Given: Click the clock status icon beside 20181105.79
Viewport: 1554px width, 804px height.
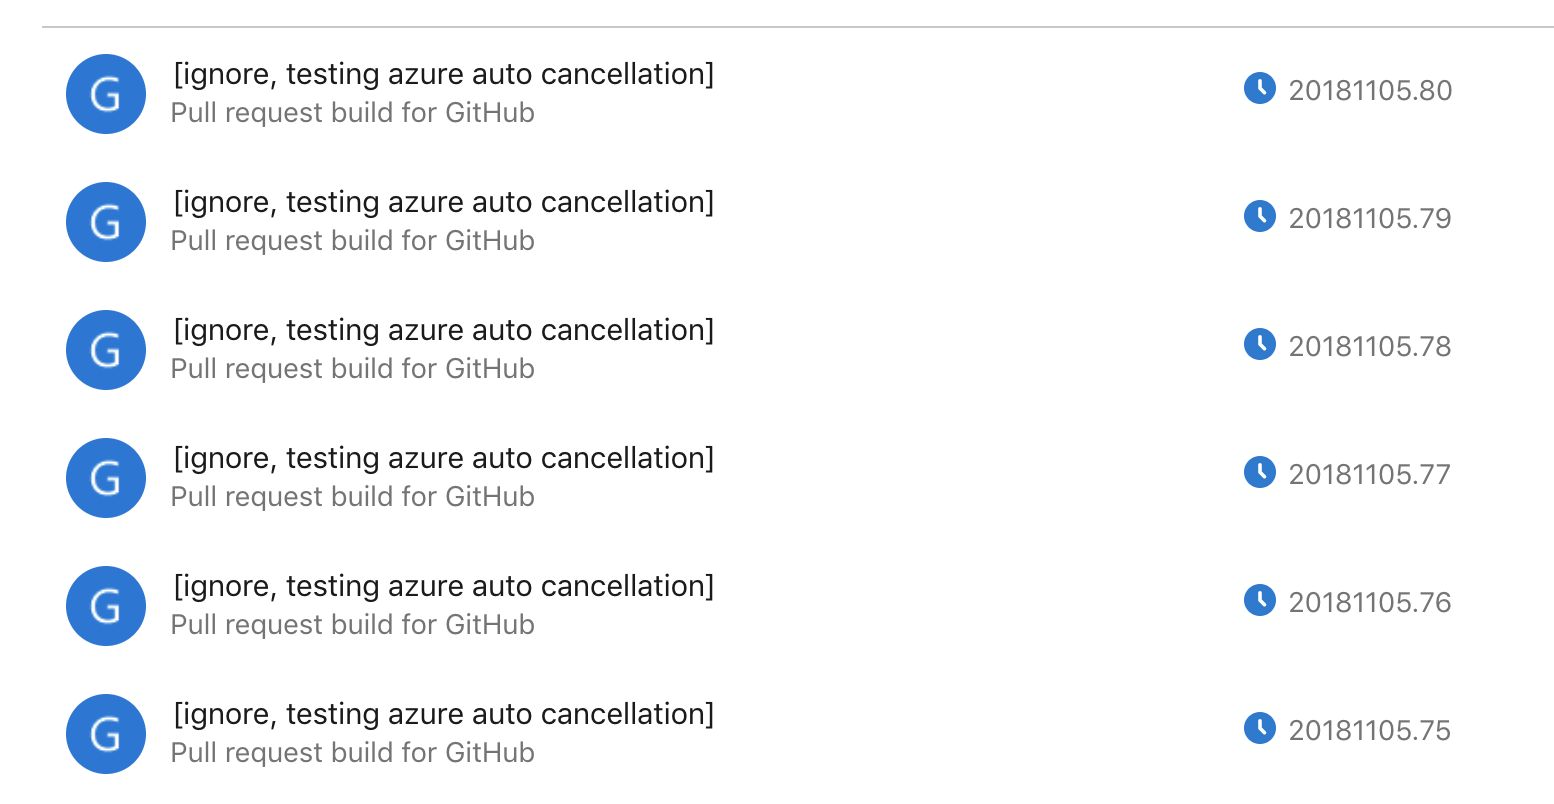Looking at the screenshot, I should (x=1259, y=216).
